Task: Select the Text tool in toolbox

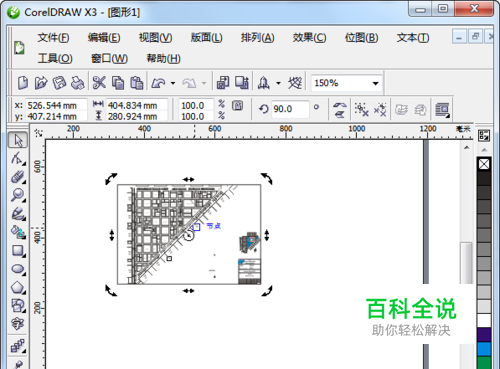Action: point(18,323)
